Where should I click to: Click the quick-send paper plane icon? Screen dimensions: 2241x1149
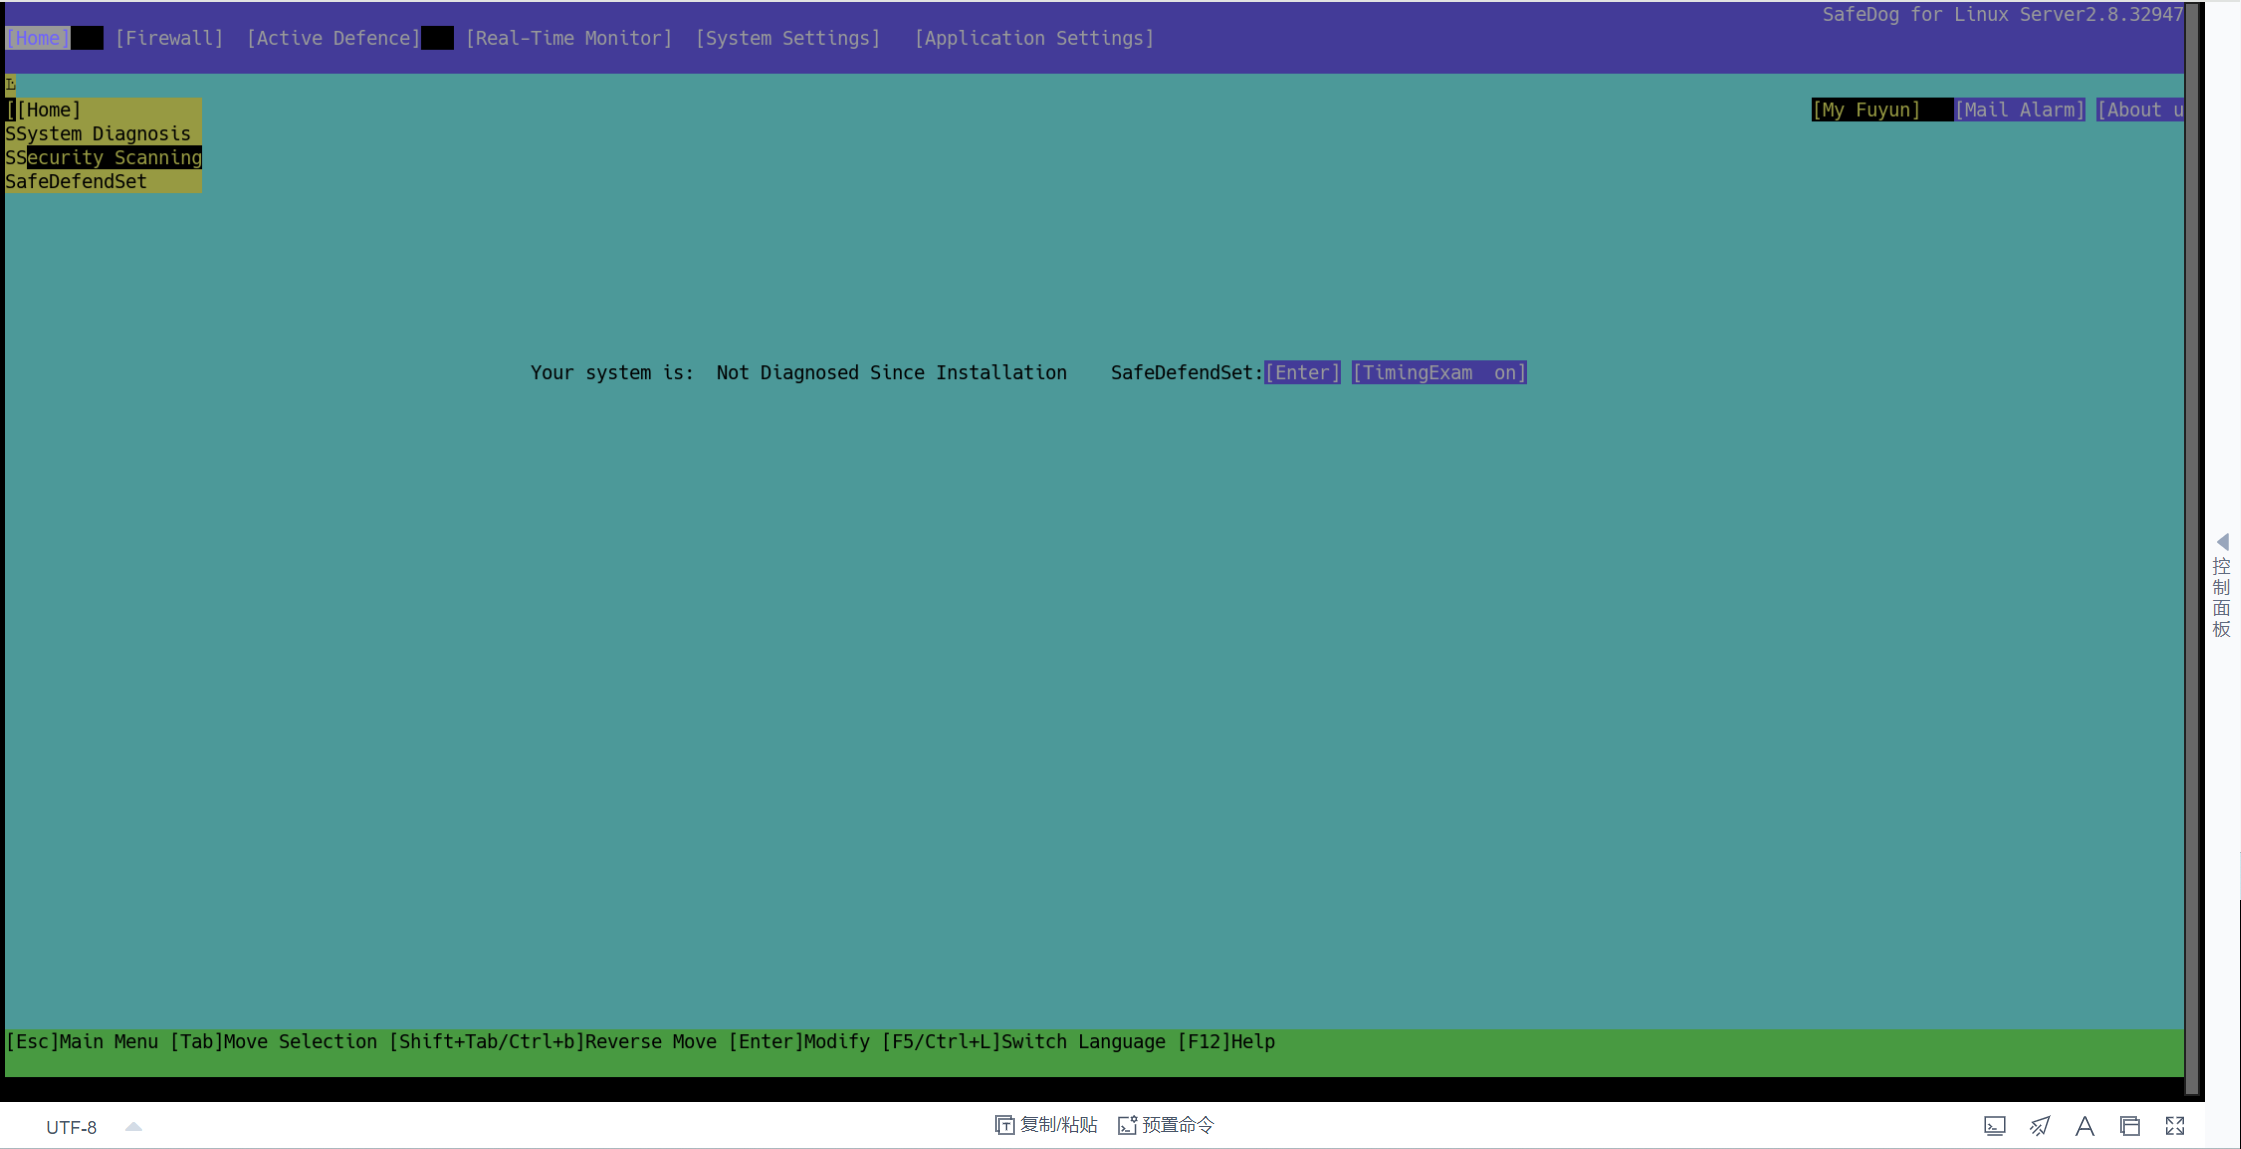(2040, 1126)
